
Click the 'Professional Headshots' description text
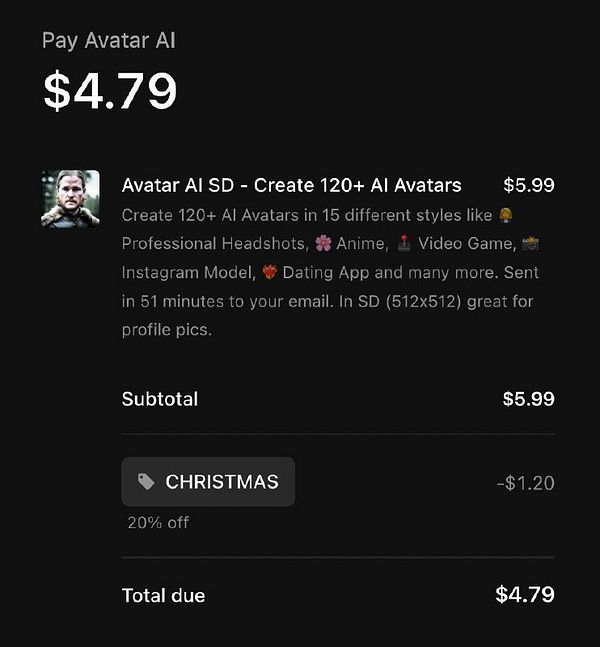tap(215, 243)
